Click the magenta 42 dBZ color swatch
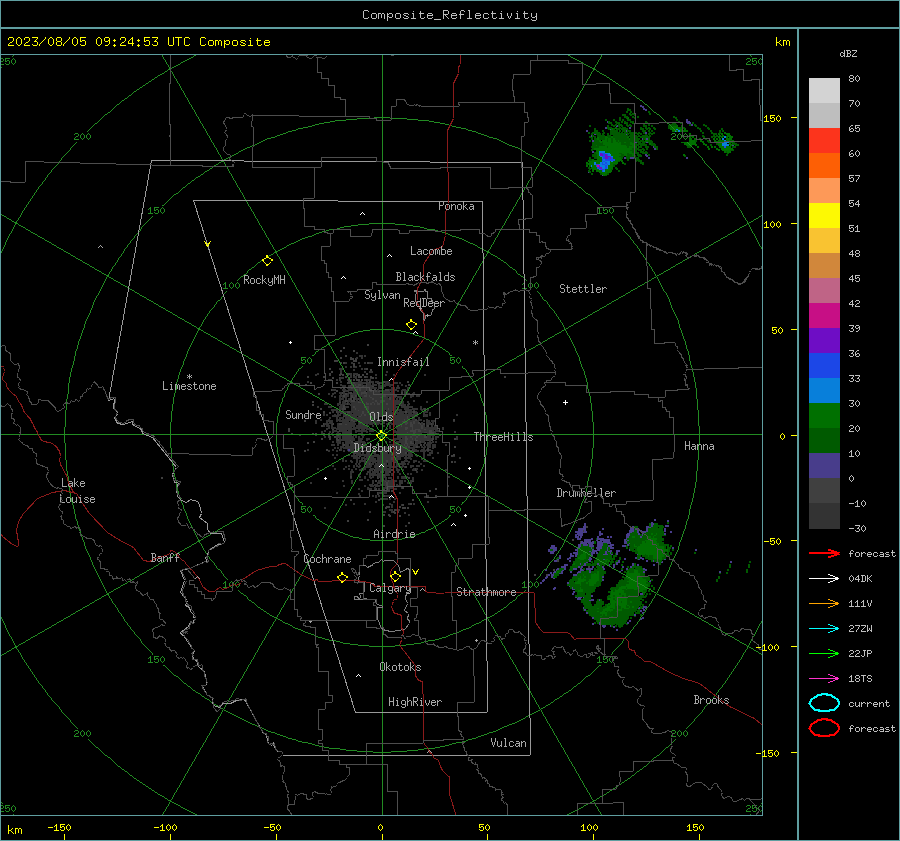 coord(824,315)
